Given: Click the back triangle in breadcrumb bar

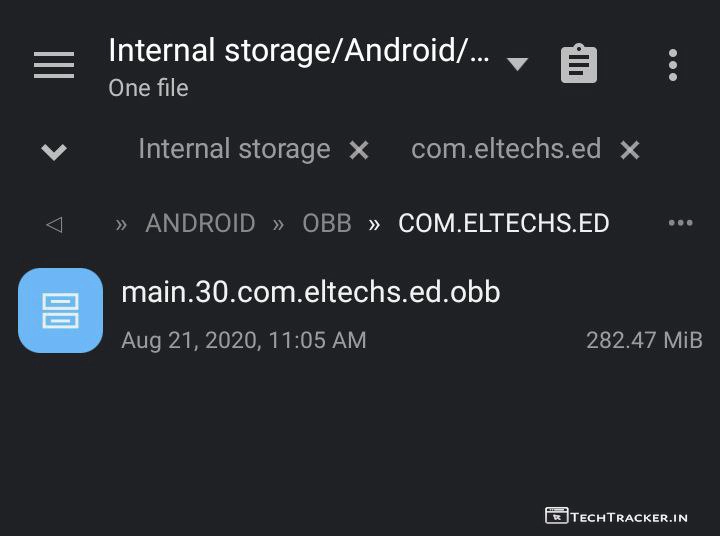Looking at the screenshot, I should pos(54,224).
